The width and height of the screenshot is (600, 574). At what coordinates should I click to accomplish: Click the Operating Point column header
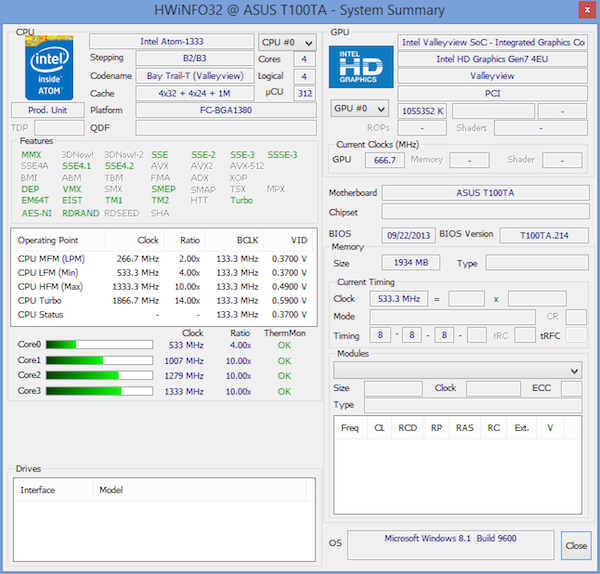coord(59,240)
